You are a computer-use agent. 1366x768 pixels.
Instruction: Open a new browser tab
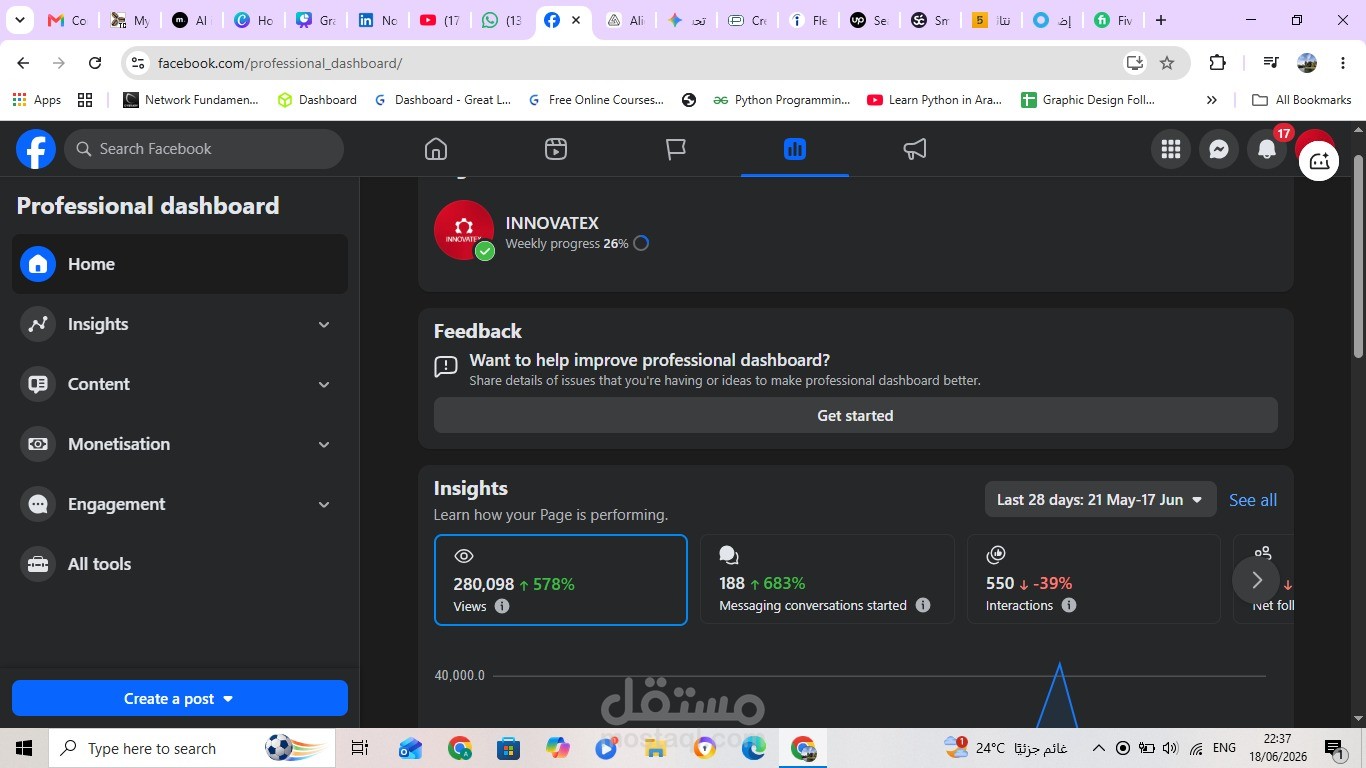pos(1160,20)
